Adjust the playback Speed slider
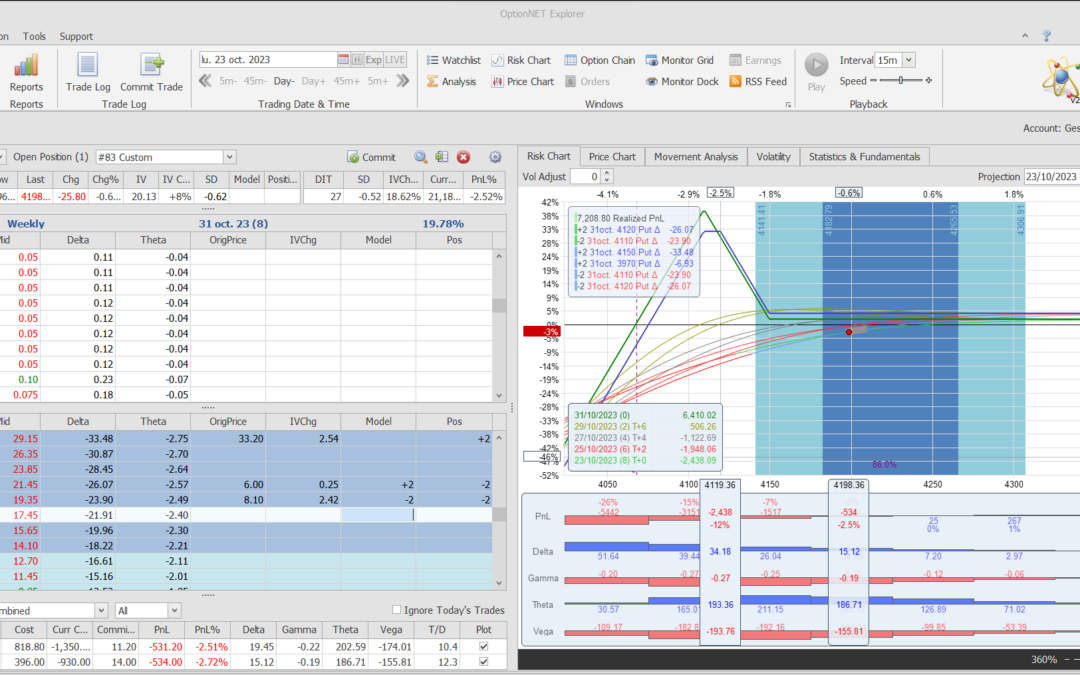The height and width of the screenshot is (675, 1080). (900, 81)
